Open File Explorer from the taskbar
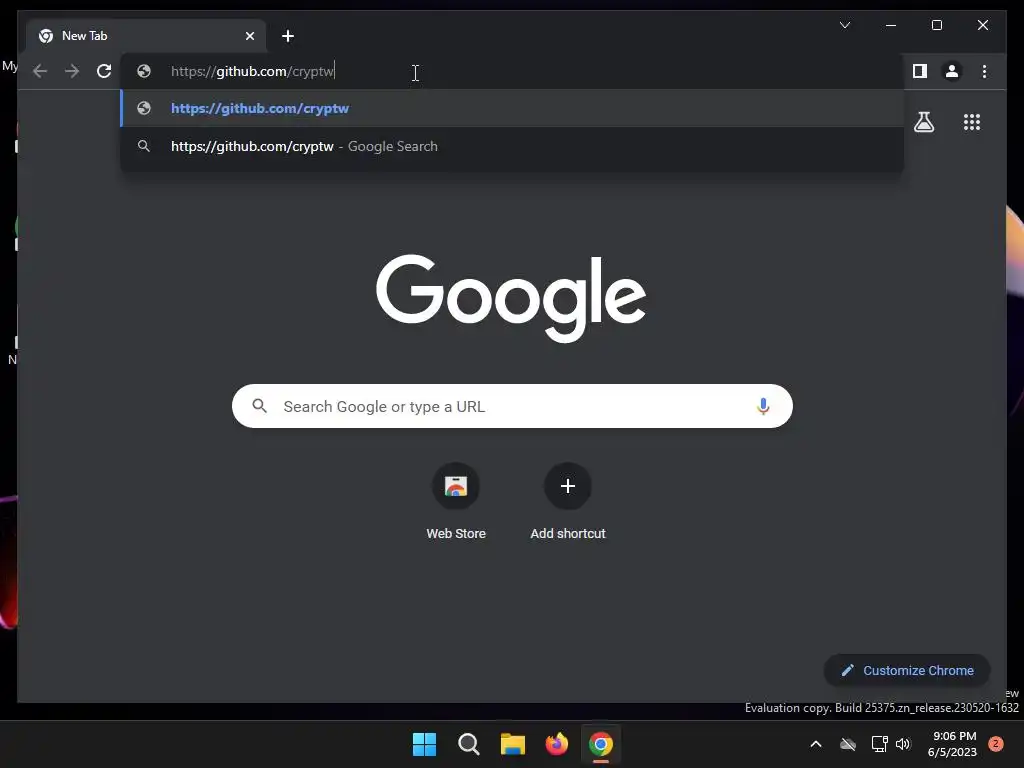Screen dimensions: 1024x768 513,744
